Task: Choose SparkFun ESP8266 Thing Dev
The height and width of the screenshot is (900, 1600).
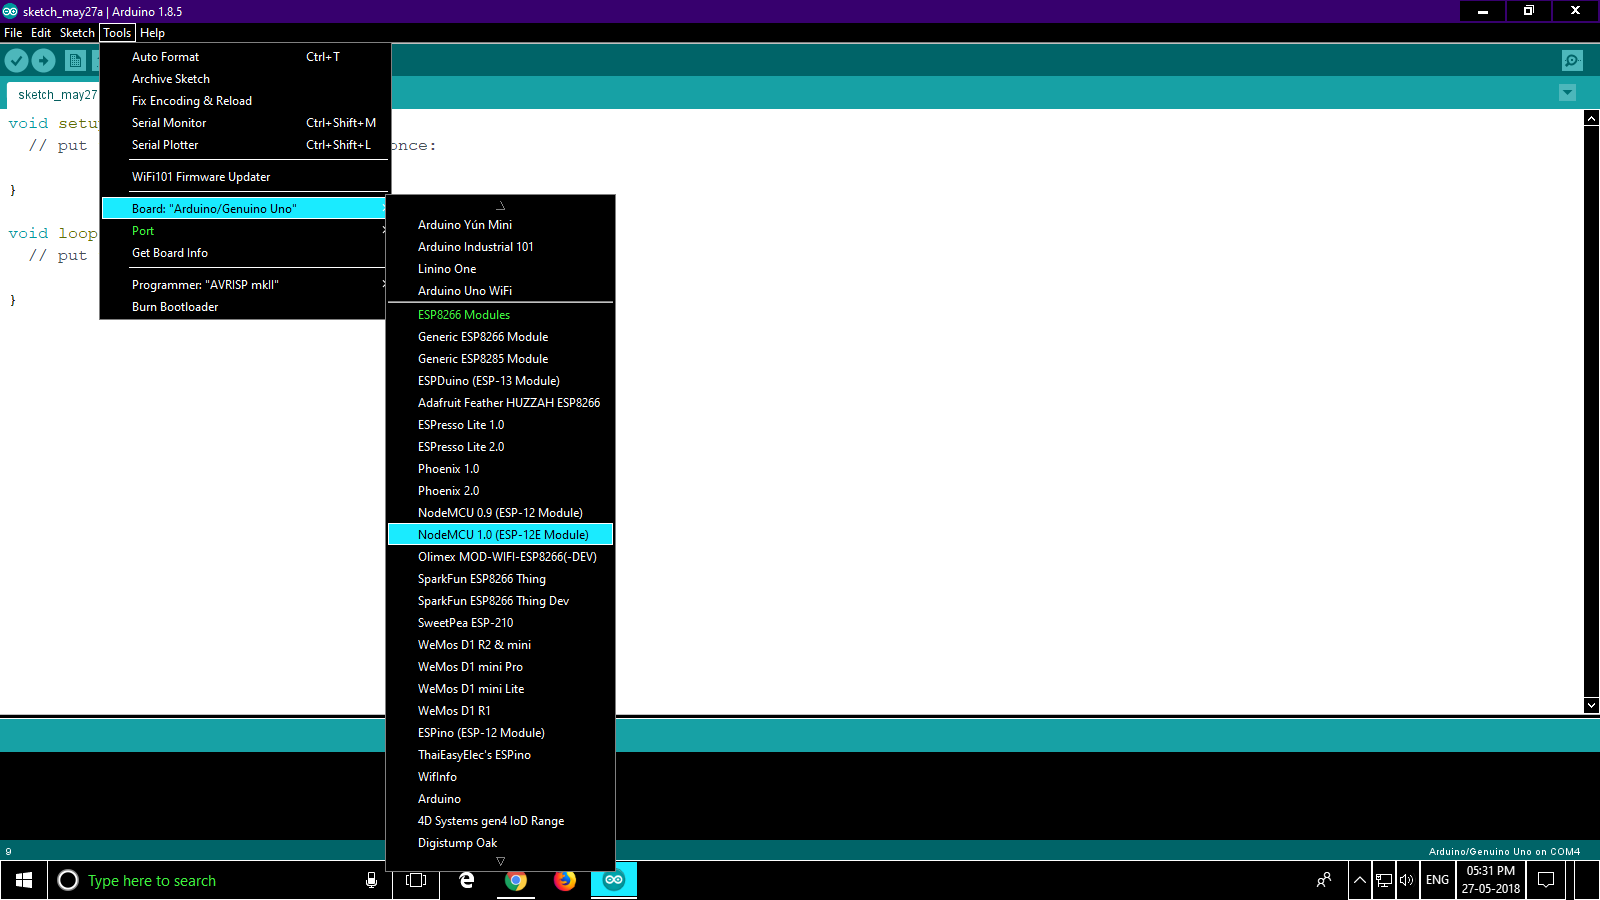Action: (x=500, y=601)
